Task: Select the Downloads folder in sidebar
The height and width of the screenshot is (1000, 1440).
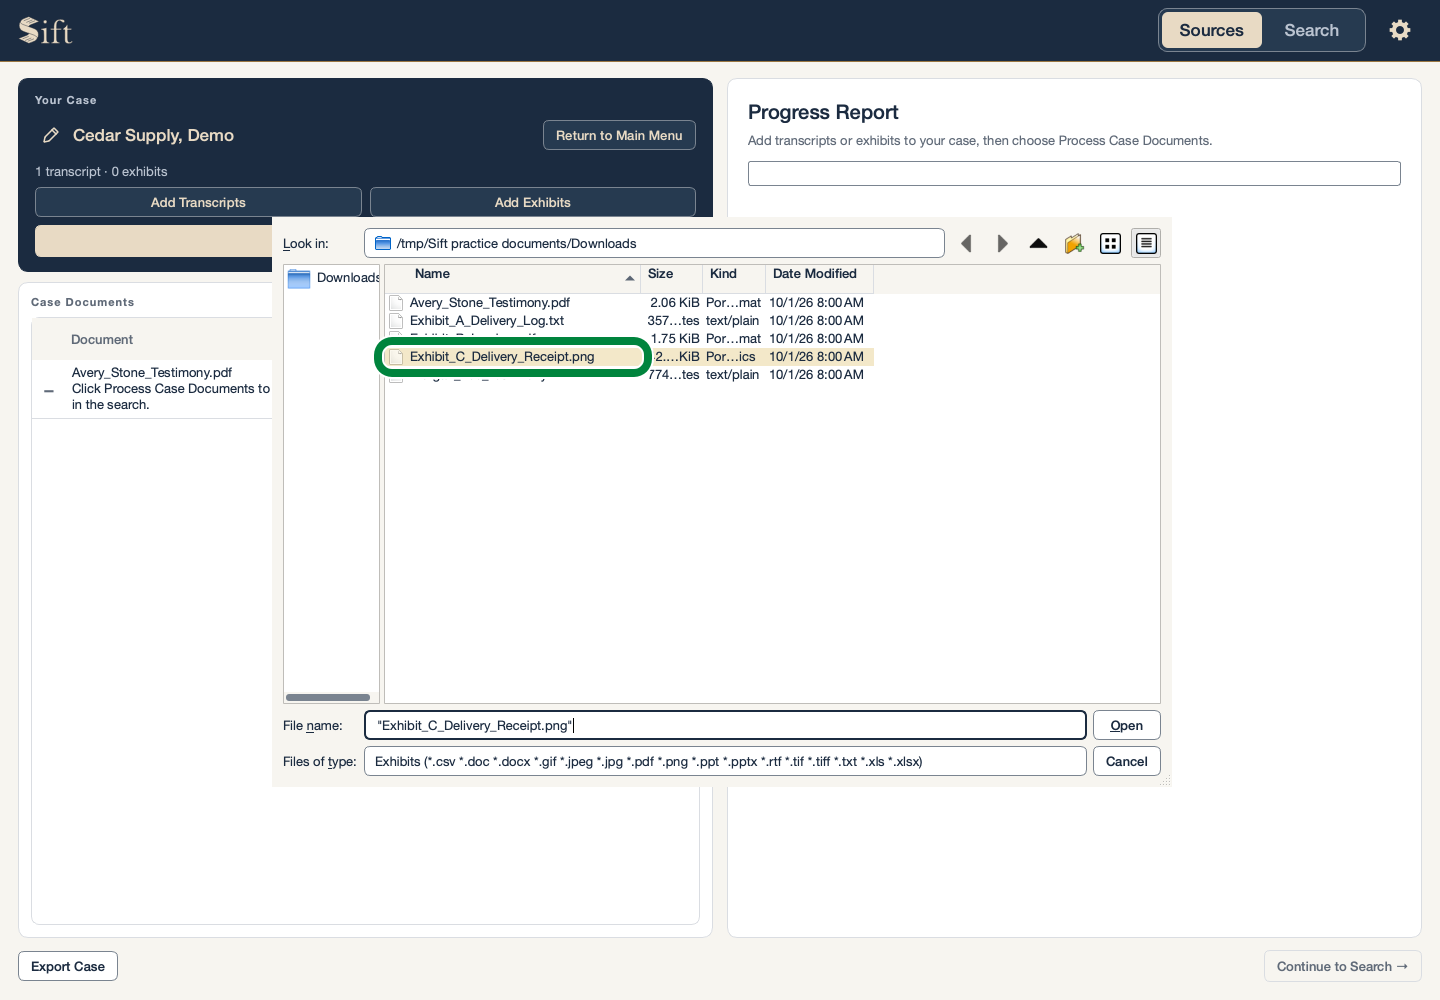Action: pyautogui.click(x=333, y=278)
